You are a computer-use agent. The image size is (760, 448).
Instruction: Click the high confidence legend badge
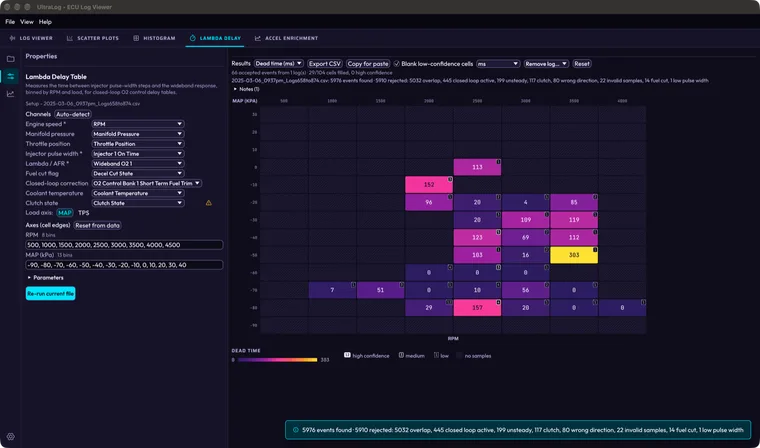pos(347,355)
